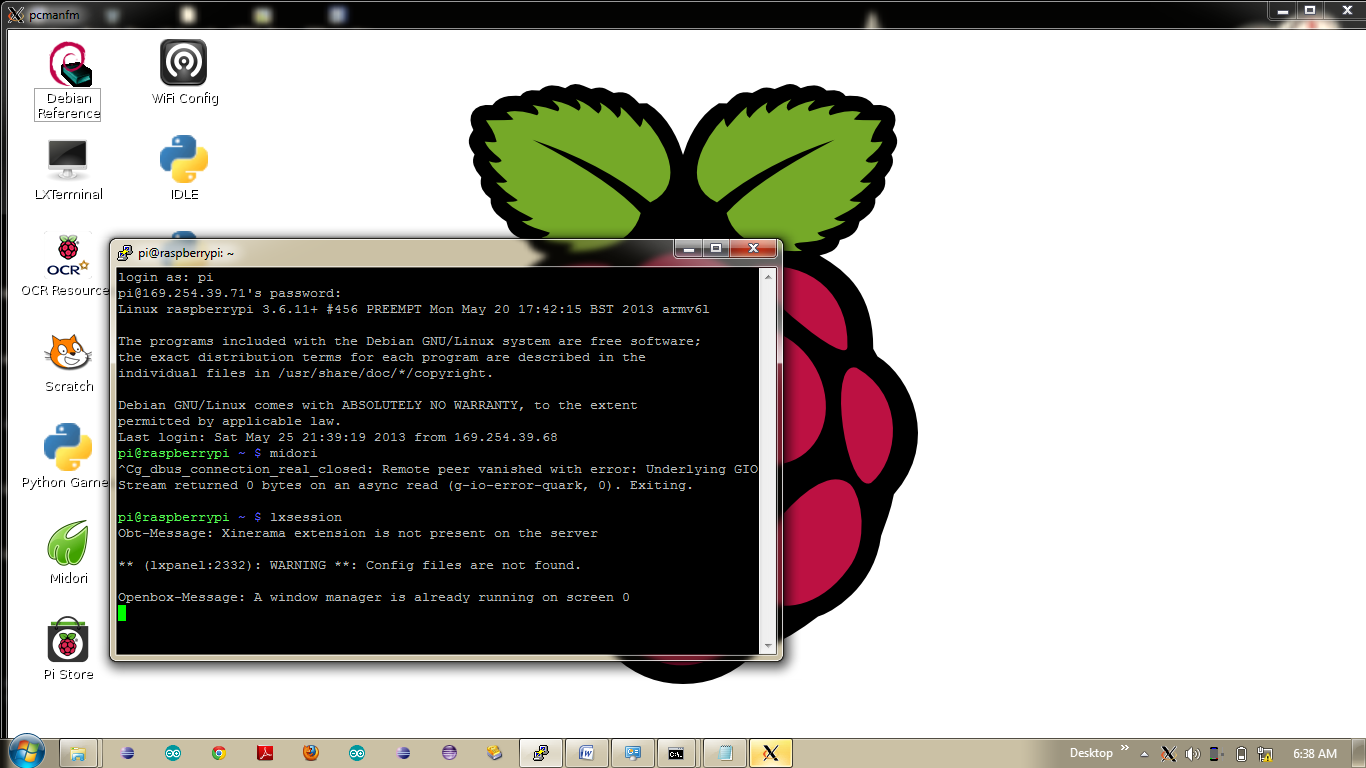Open Adobe Reader in the taskbar

[265, 753]
